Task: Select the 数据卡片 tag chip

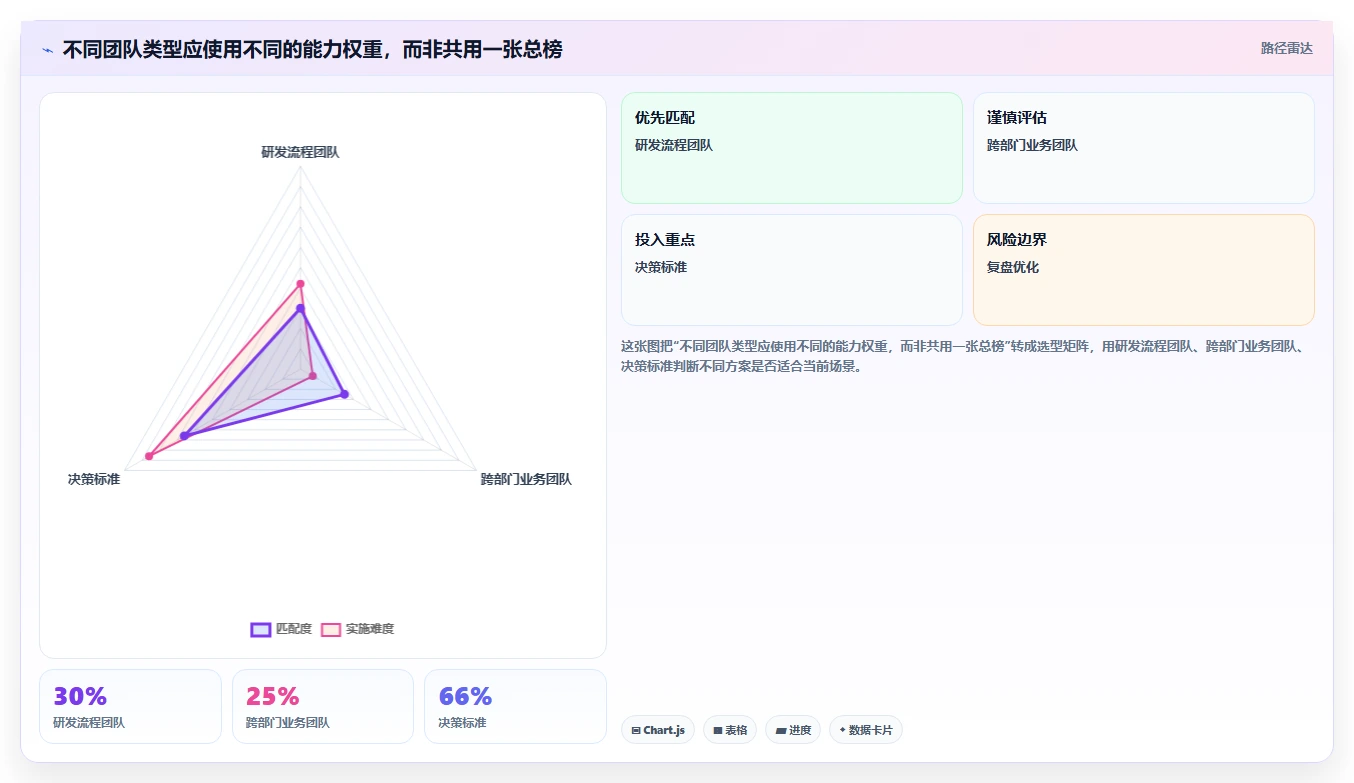Action: pos(866,730)
